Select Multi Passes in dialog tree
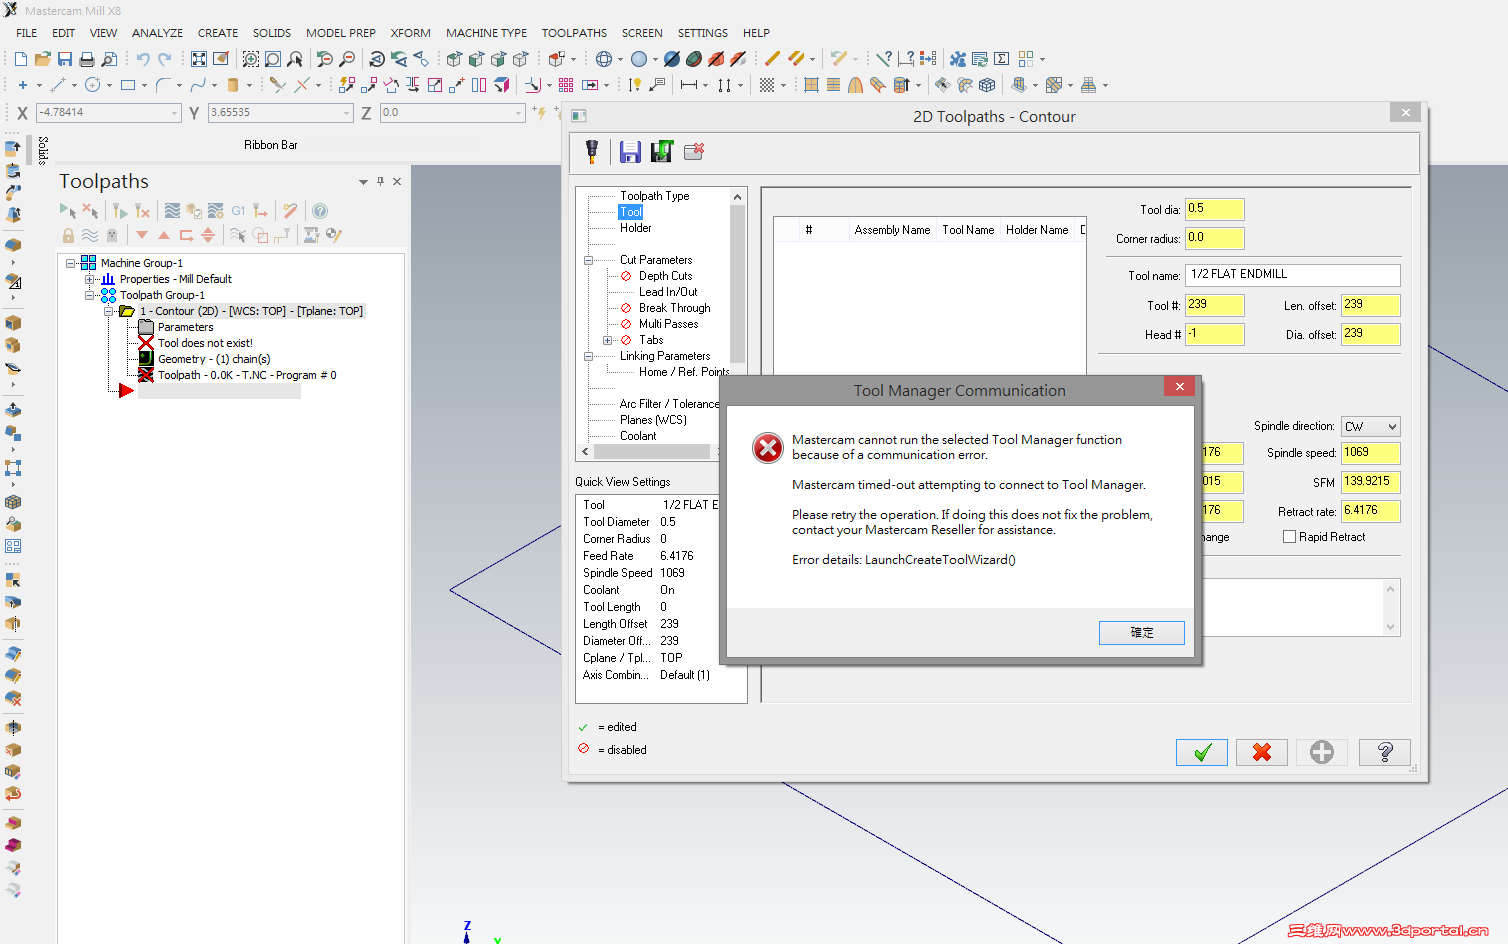The image size is (1508, 944). click(668, 324)
